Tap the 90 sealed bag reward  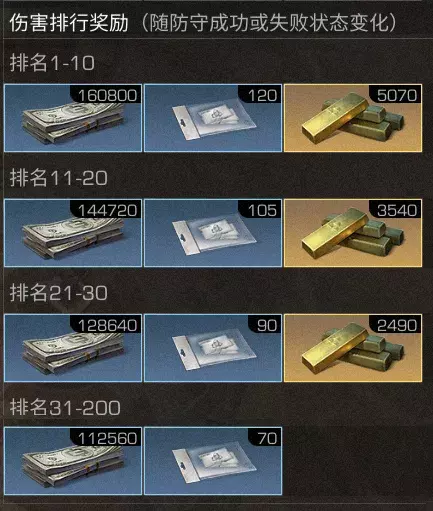[213, 348]
